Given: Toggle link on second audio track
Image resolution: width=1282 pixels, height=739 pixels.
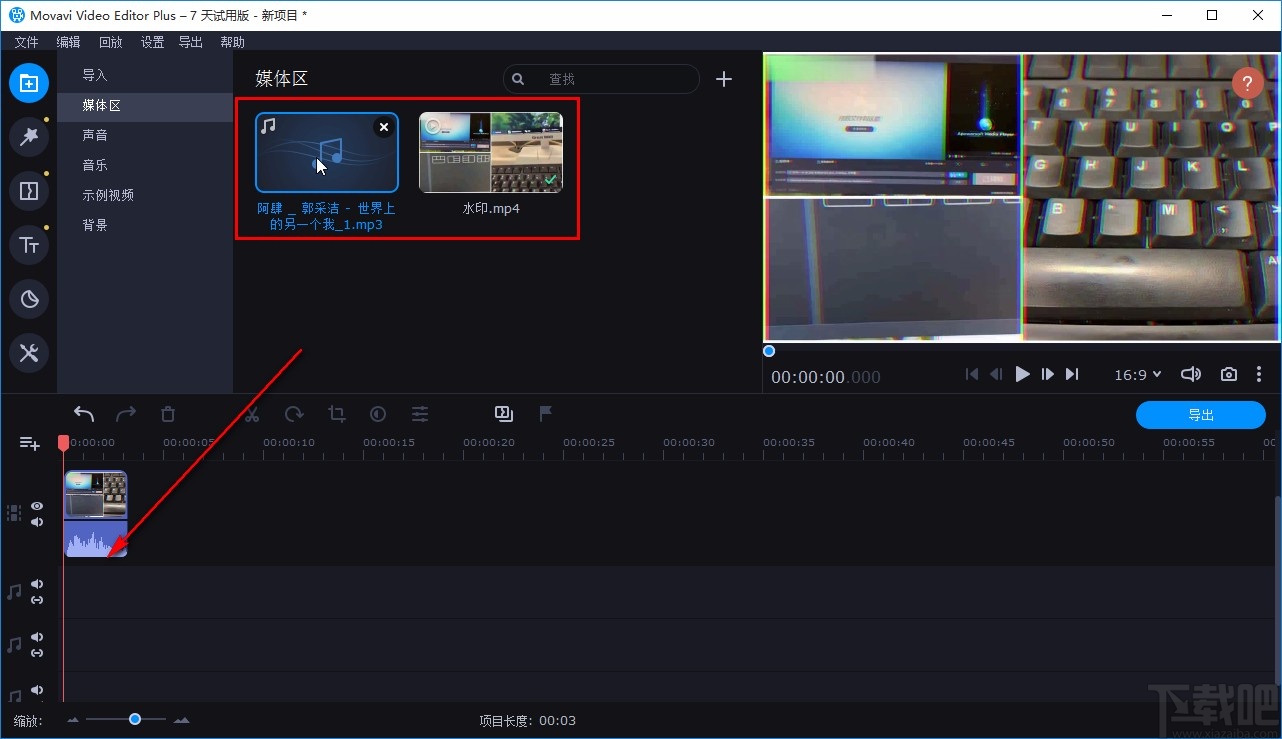Looking at the screenshot, I should tap(37, 653).
